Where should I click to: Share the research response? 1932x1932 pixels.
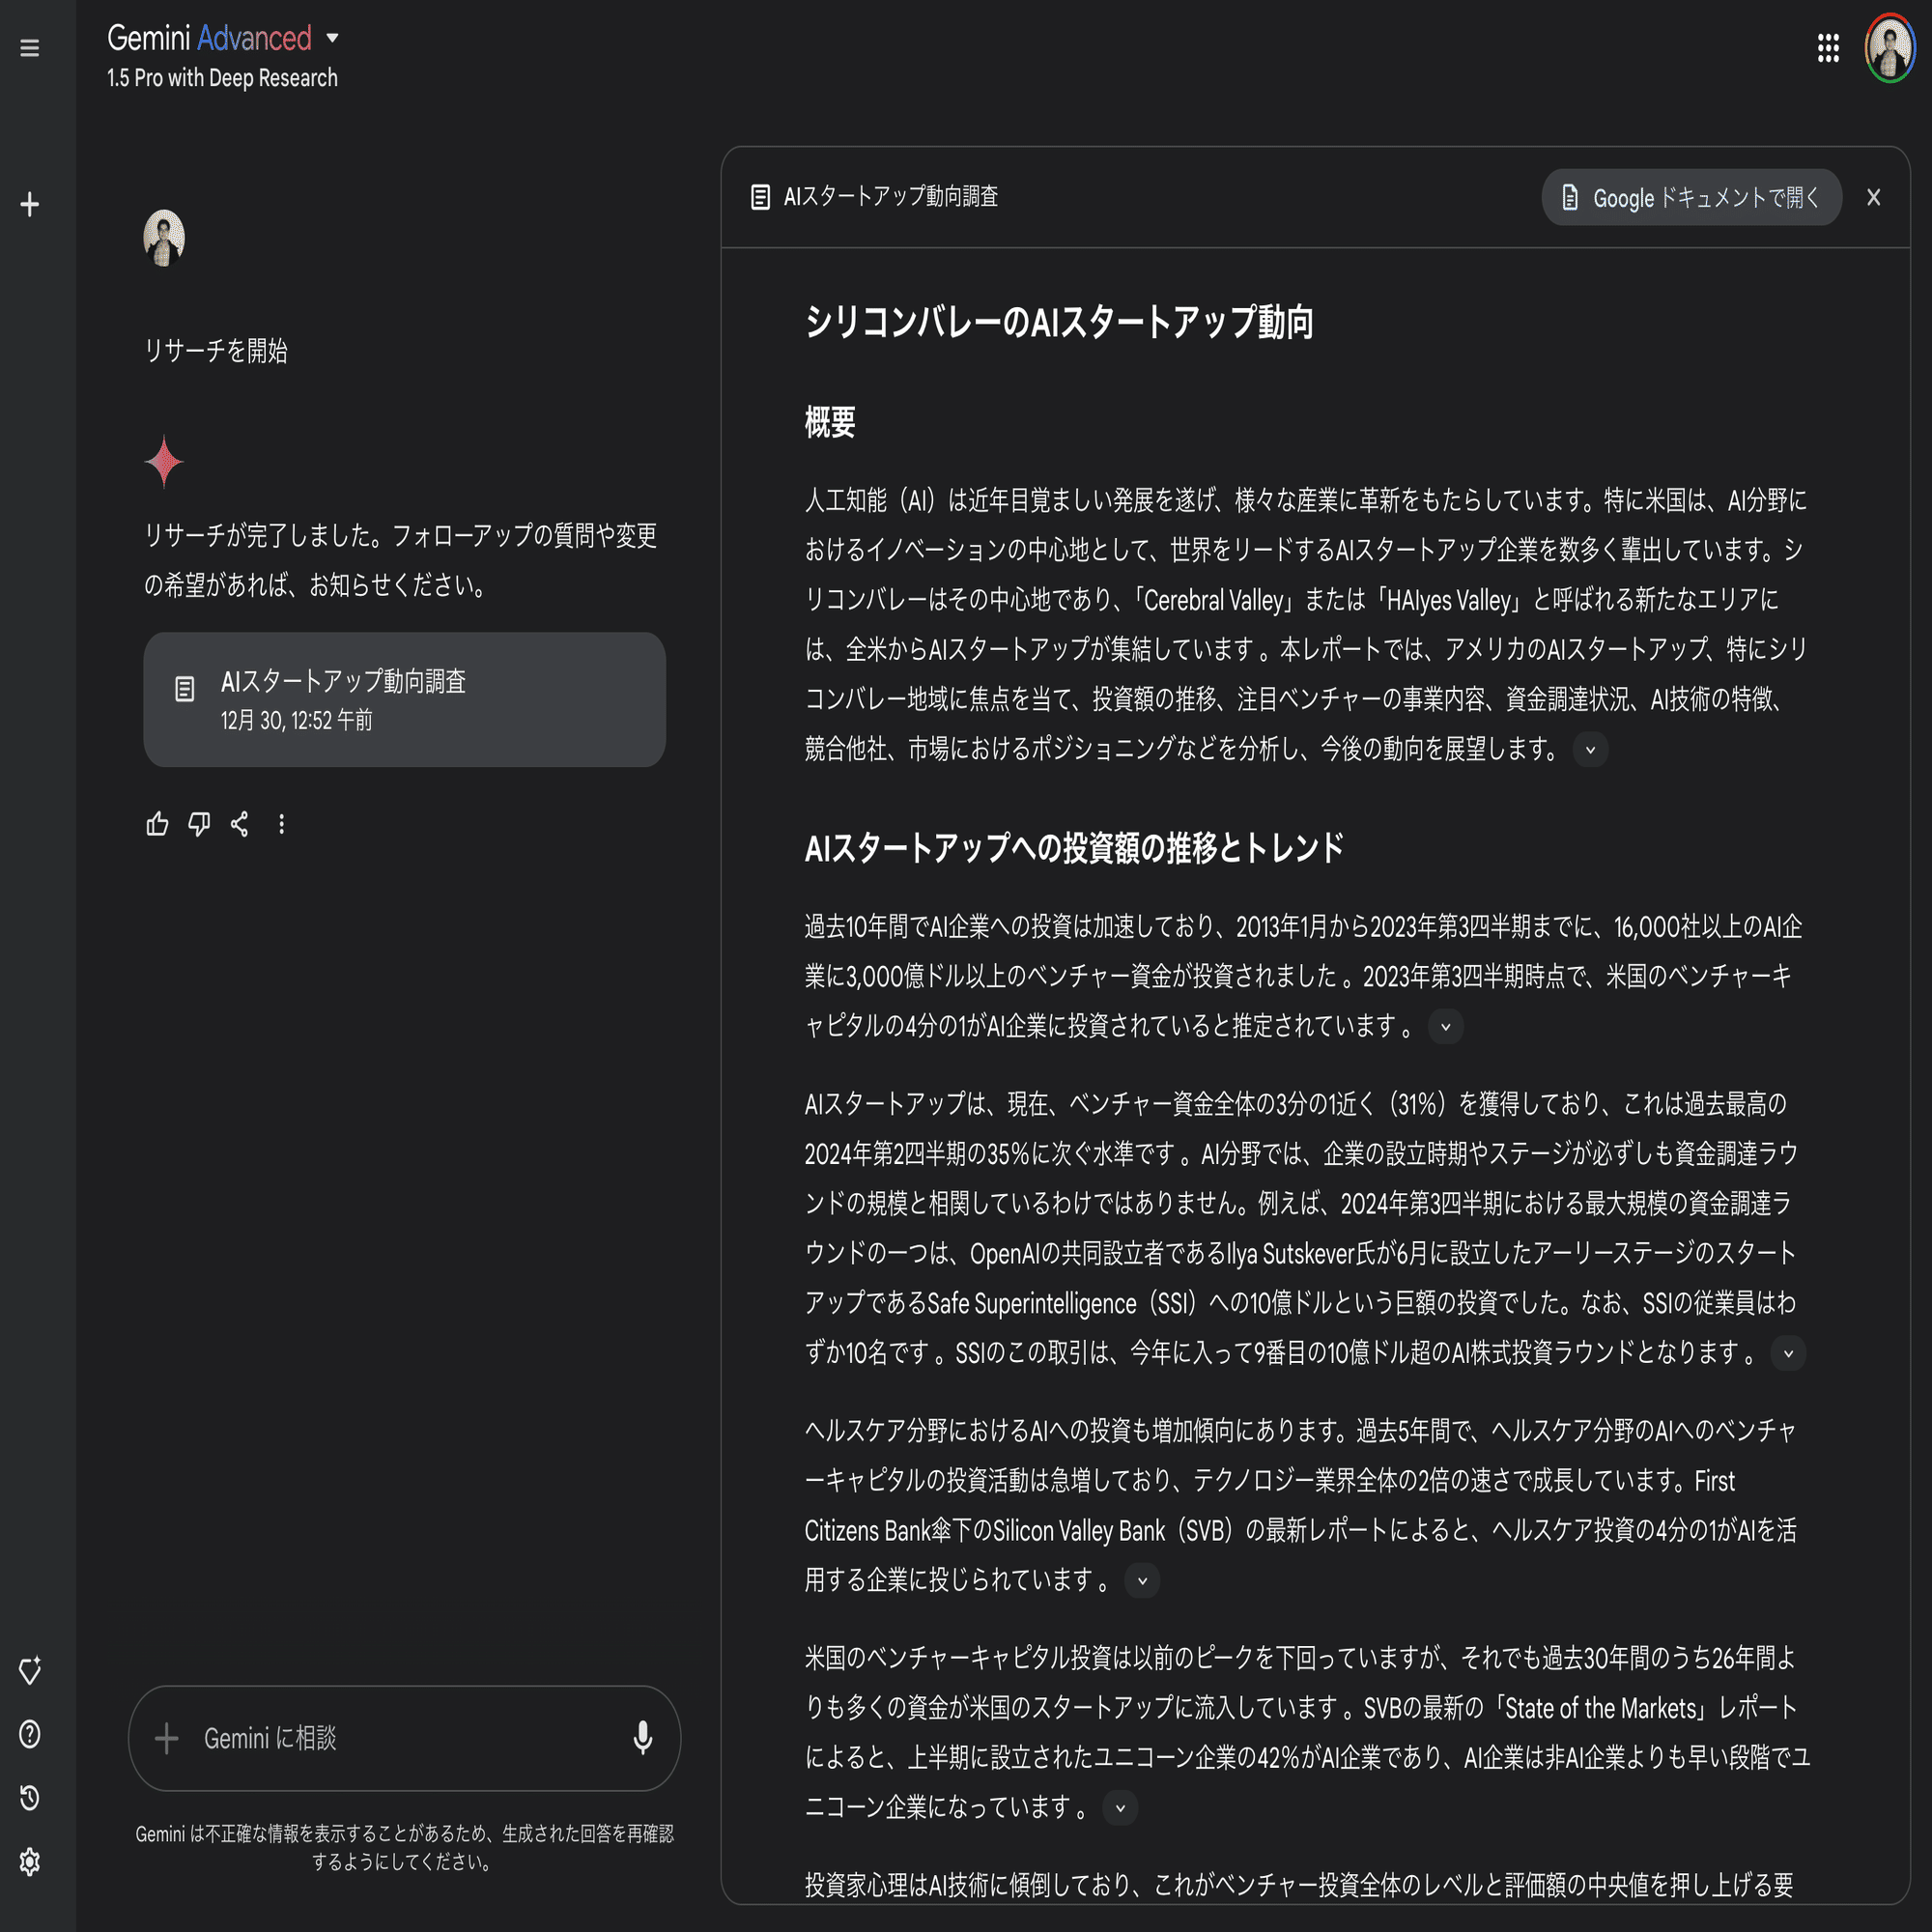pos(240,824)
